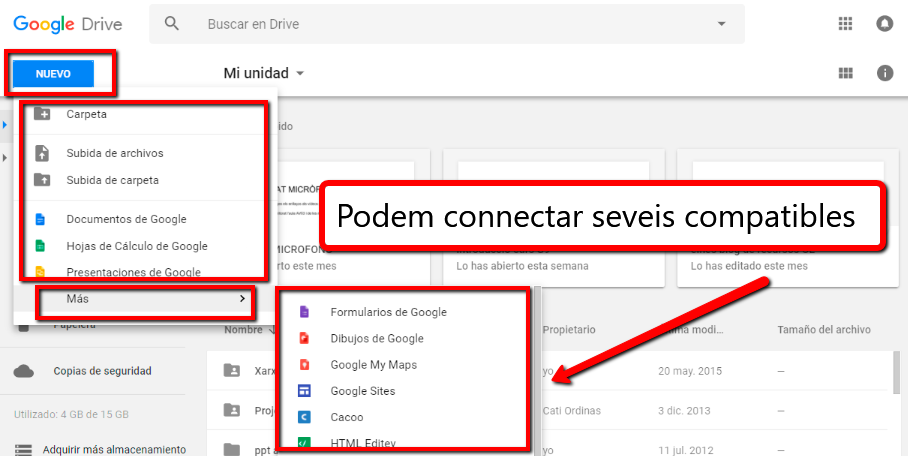
Task: Click folder icon in ppt row
Action: (232, 450)
